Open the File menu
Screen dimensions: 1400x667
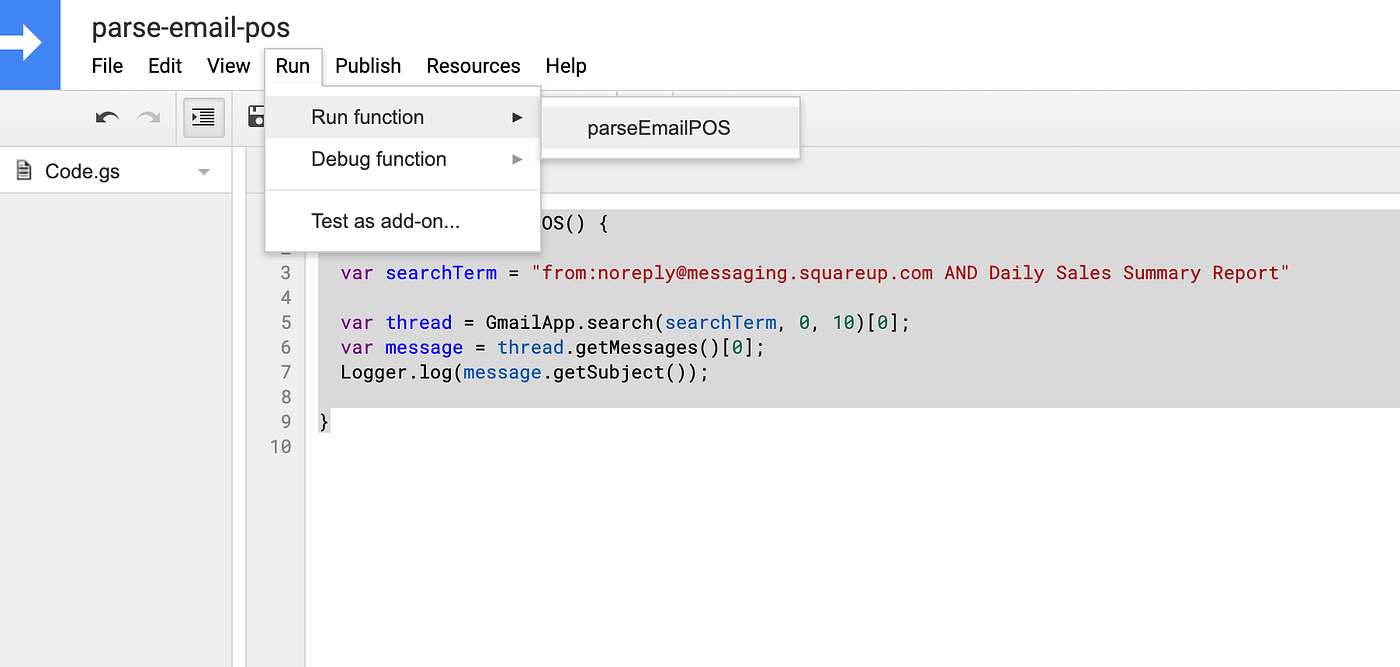[x=107, y=66]
